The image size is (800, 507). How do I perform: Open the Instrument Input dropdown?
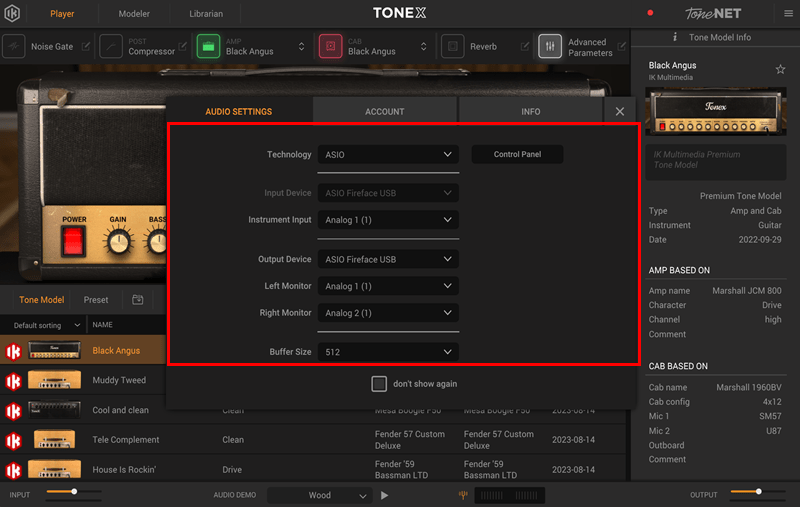pyautogui.click(x=388, y=220)
